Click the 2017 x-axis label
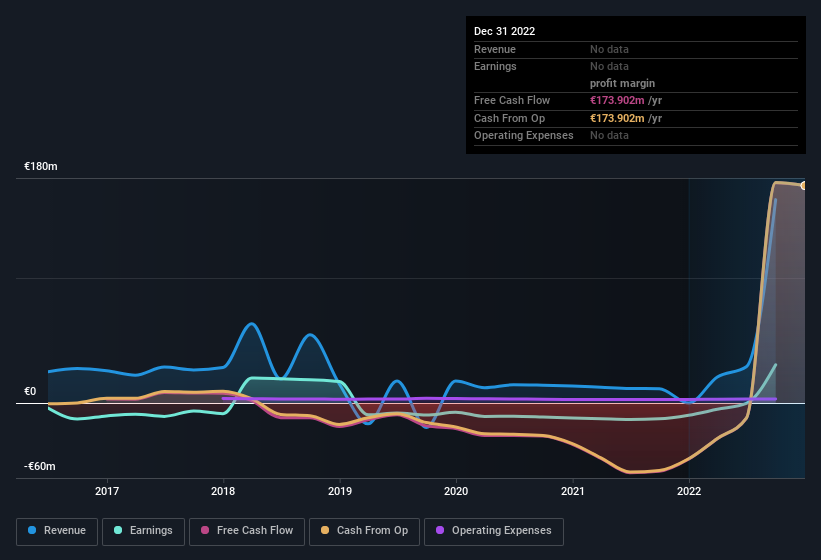The width and height of the screenshot is (821, 560). click(107, 491)
